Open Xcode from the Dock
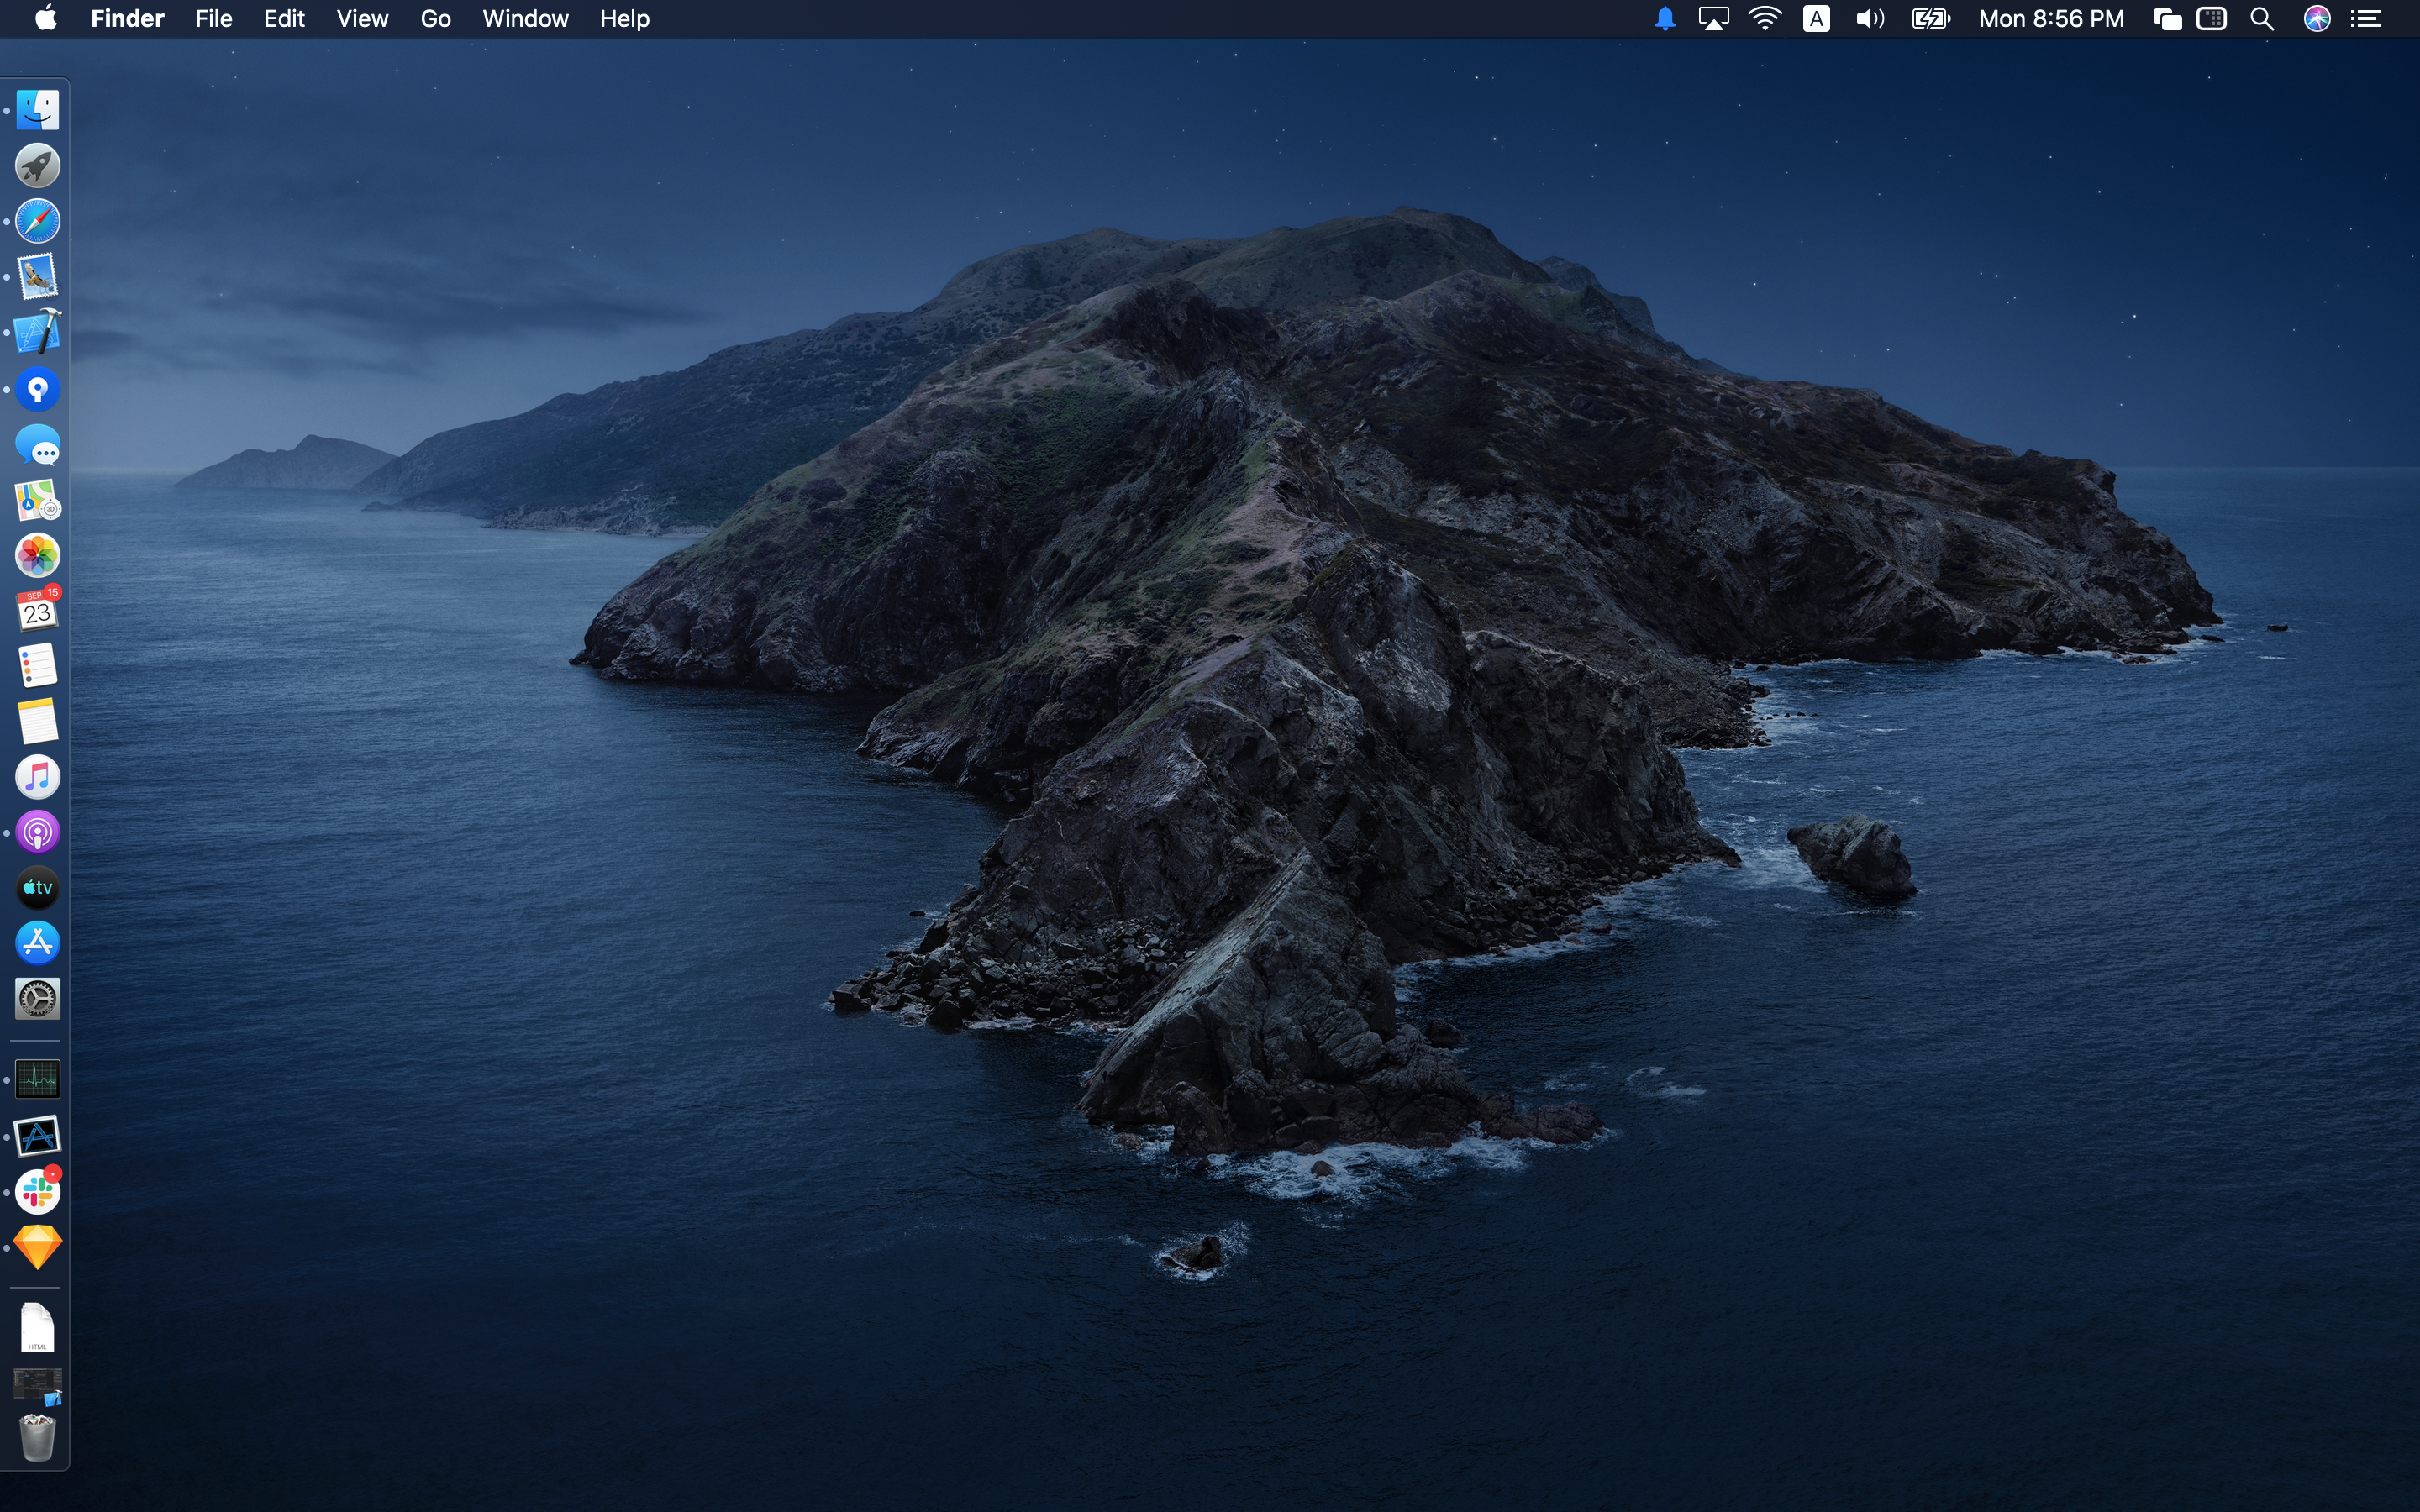This screenshot has width=2420, height=1512. pos(38,332)
